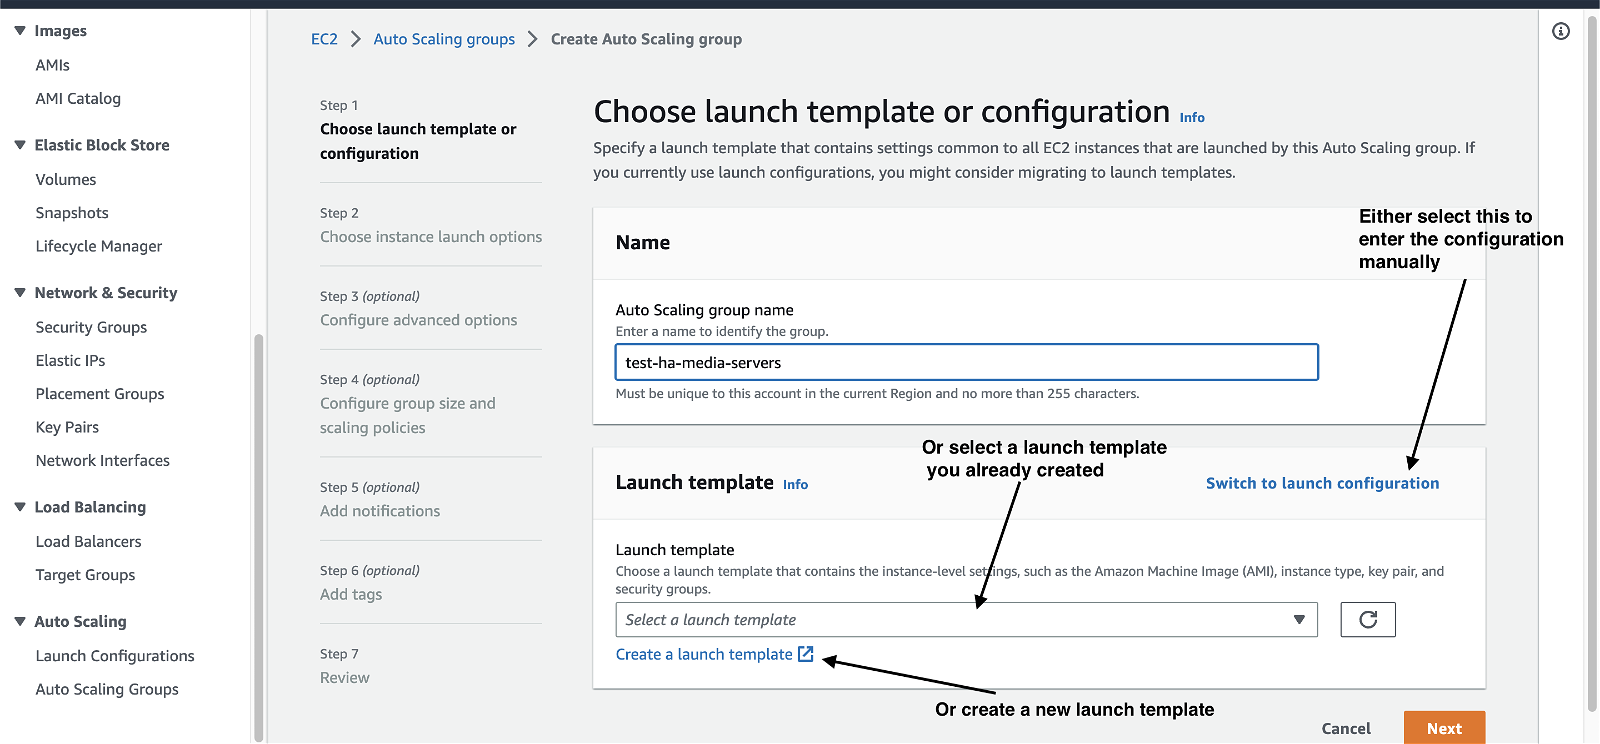
Task: Click the page's vertical scrollbar on the right
Action: point(1592,360)
